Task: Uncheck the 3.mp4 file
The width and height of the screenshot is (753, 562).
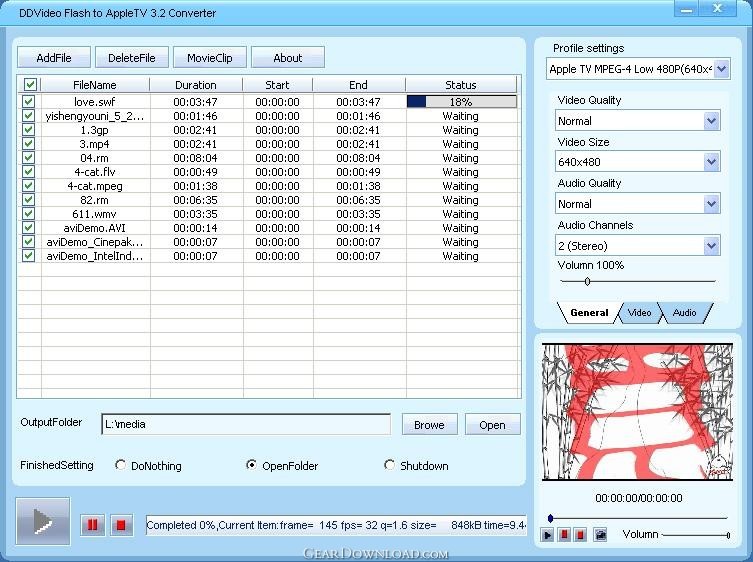Action: (x=28, y=144)
